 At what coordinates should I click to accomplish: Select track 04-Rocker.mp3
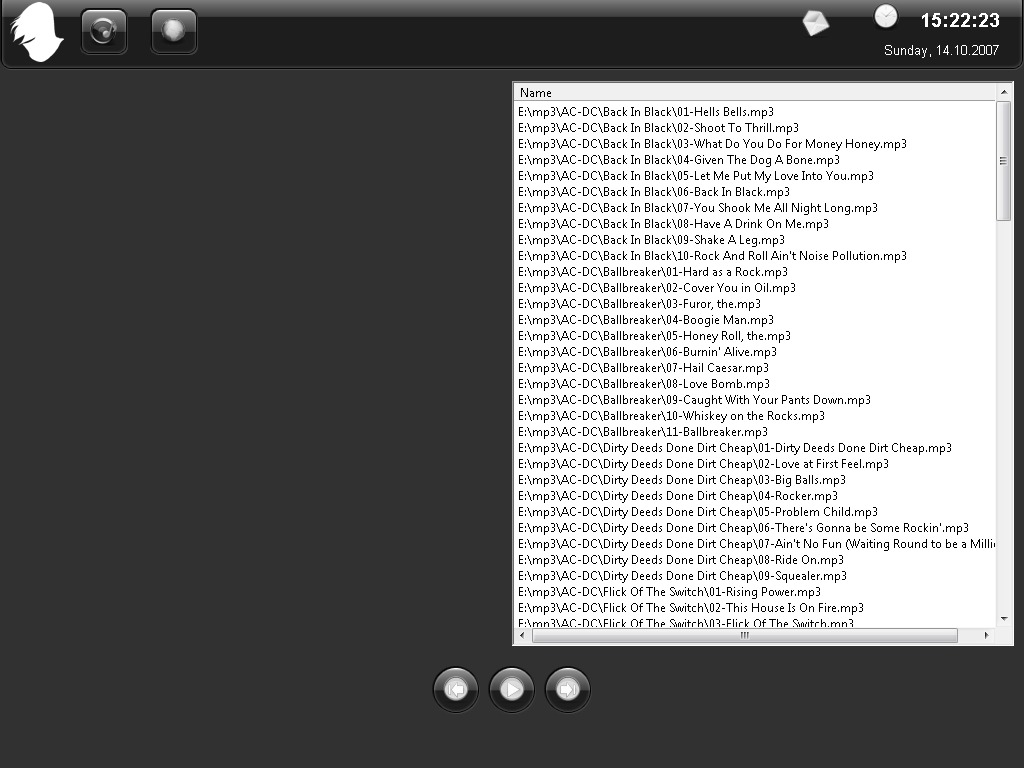pyautogui.click(x=678, y=496)
